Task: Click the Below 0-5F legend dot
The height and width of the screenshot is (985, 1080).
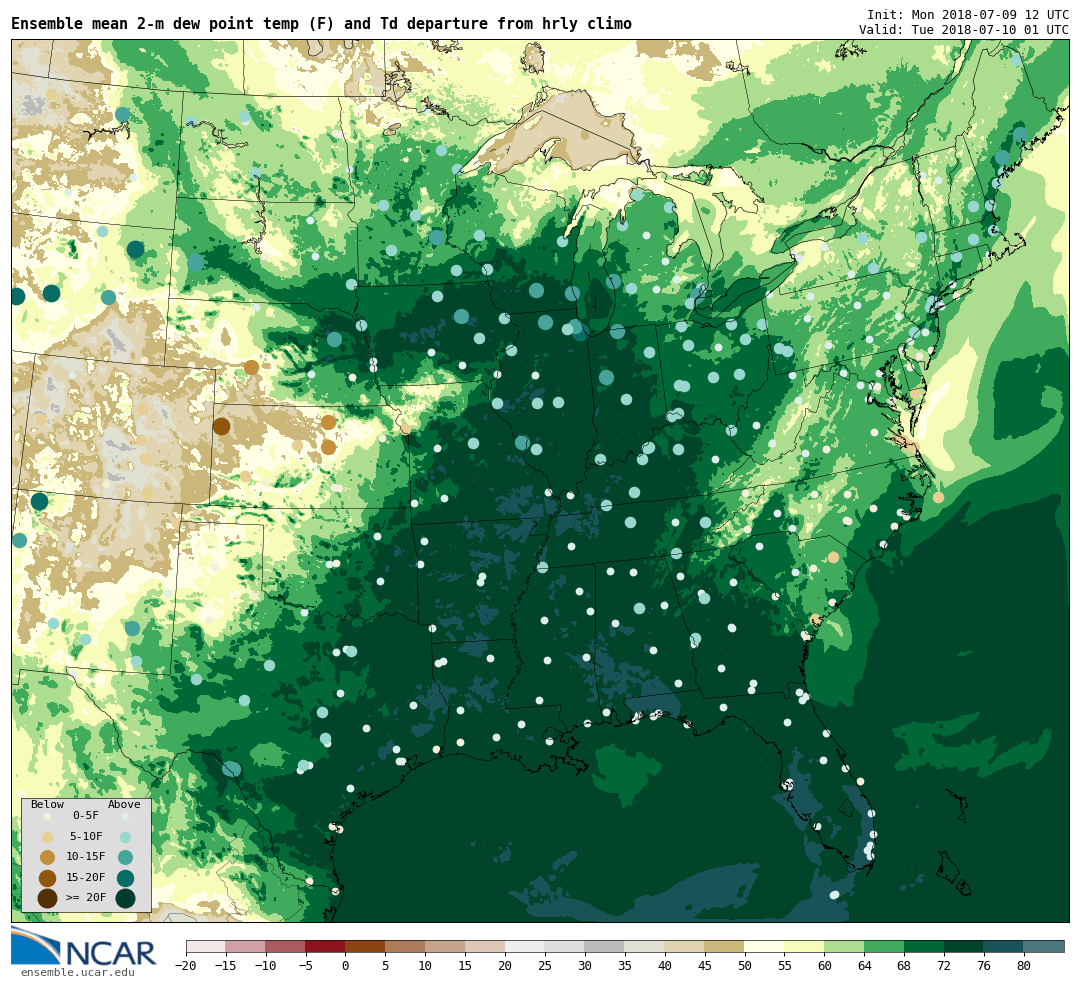Action: click(48, 816)
